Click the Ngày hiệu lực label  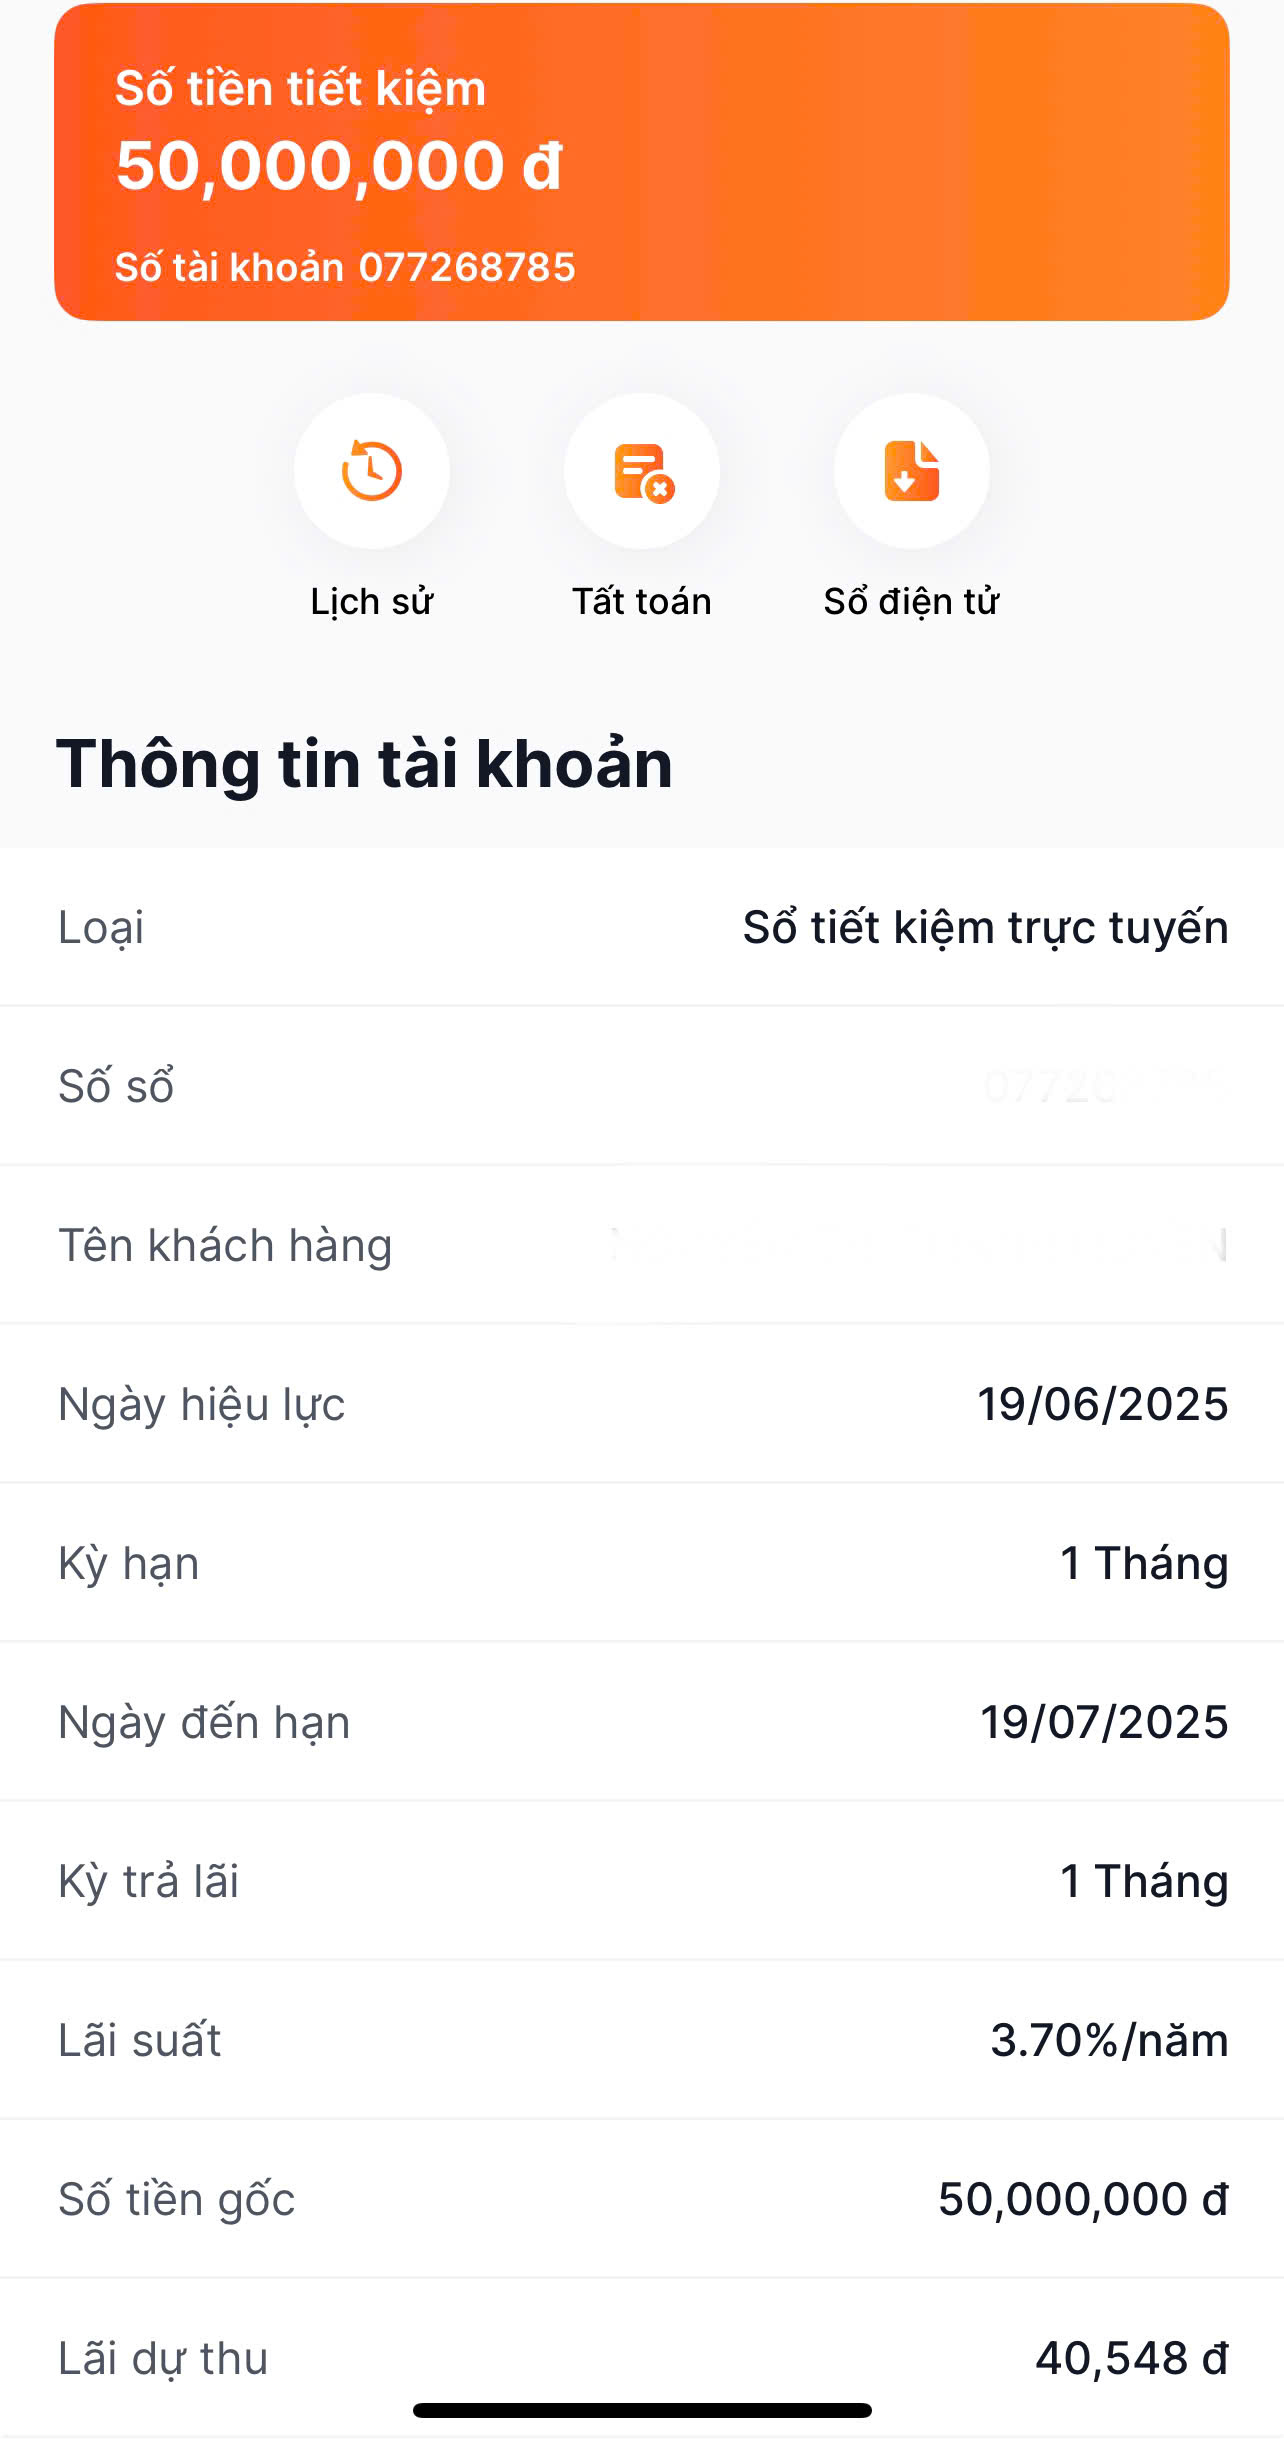(x=202, y=1404)
